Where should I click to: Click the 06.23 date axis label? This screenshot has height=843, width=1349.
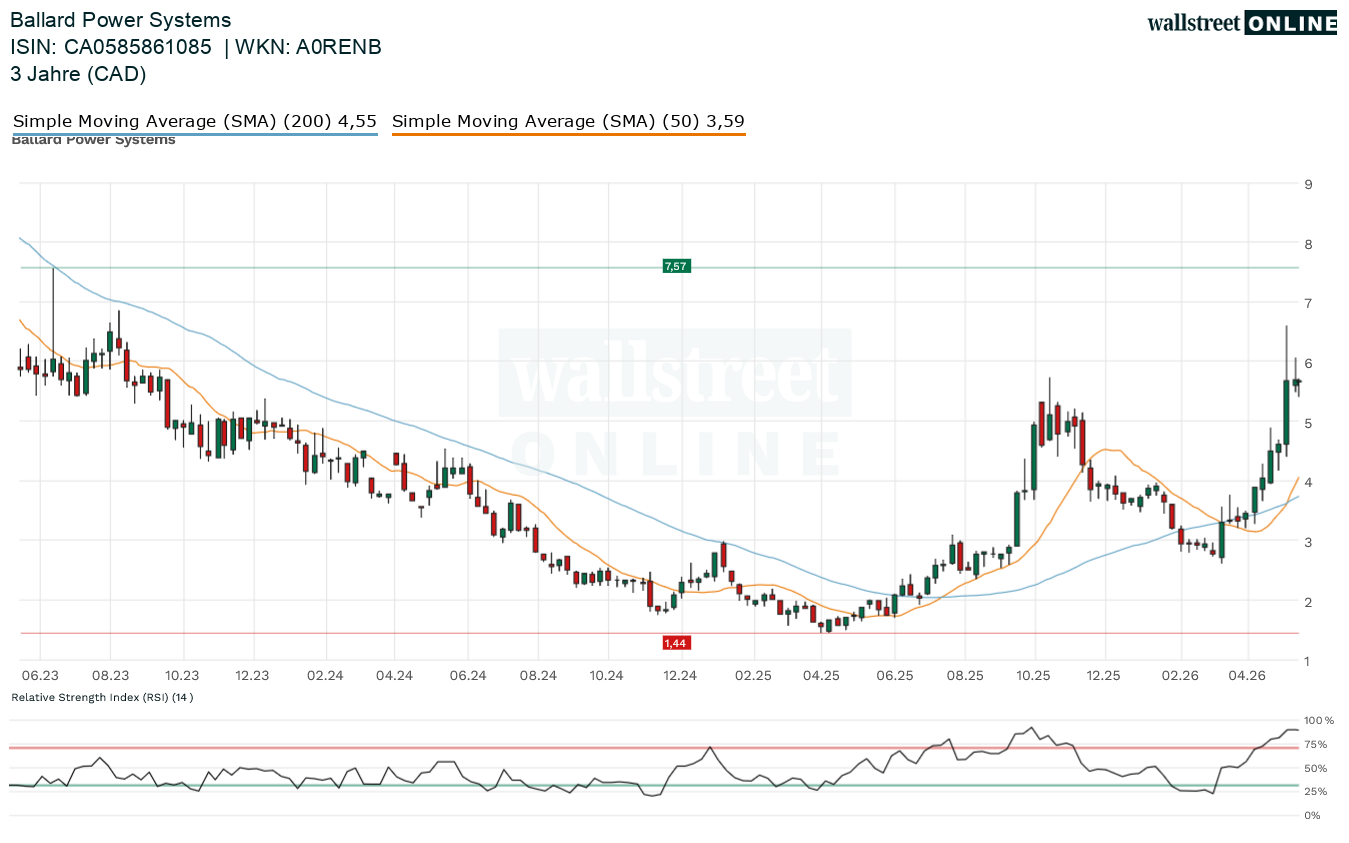(41, 676)
